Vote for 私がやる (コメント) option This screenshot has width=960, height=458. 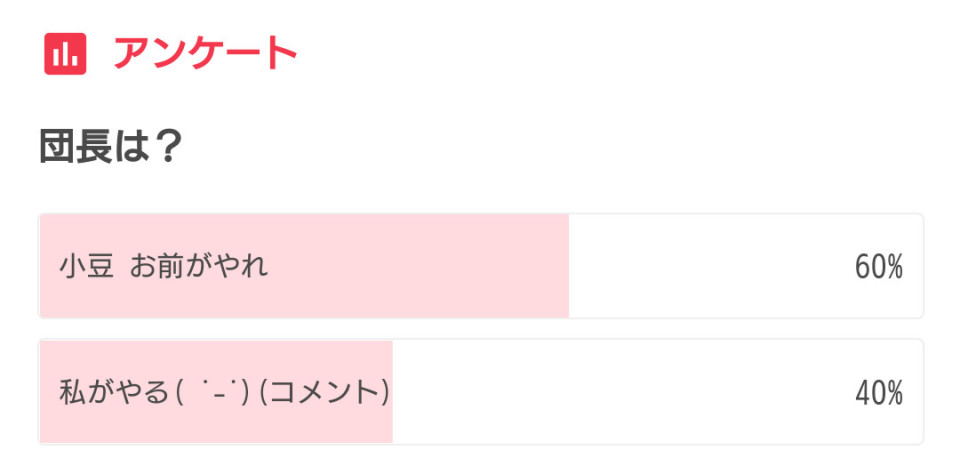481,392
